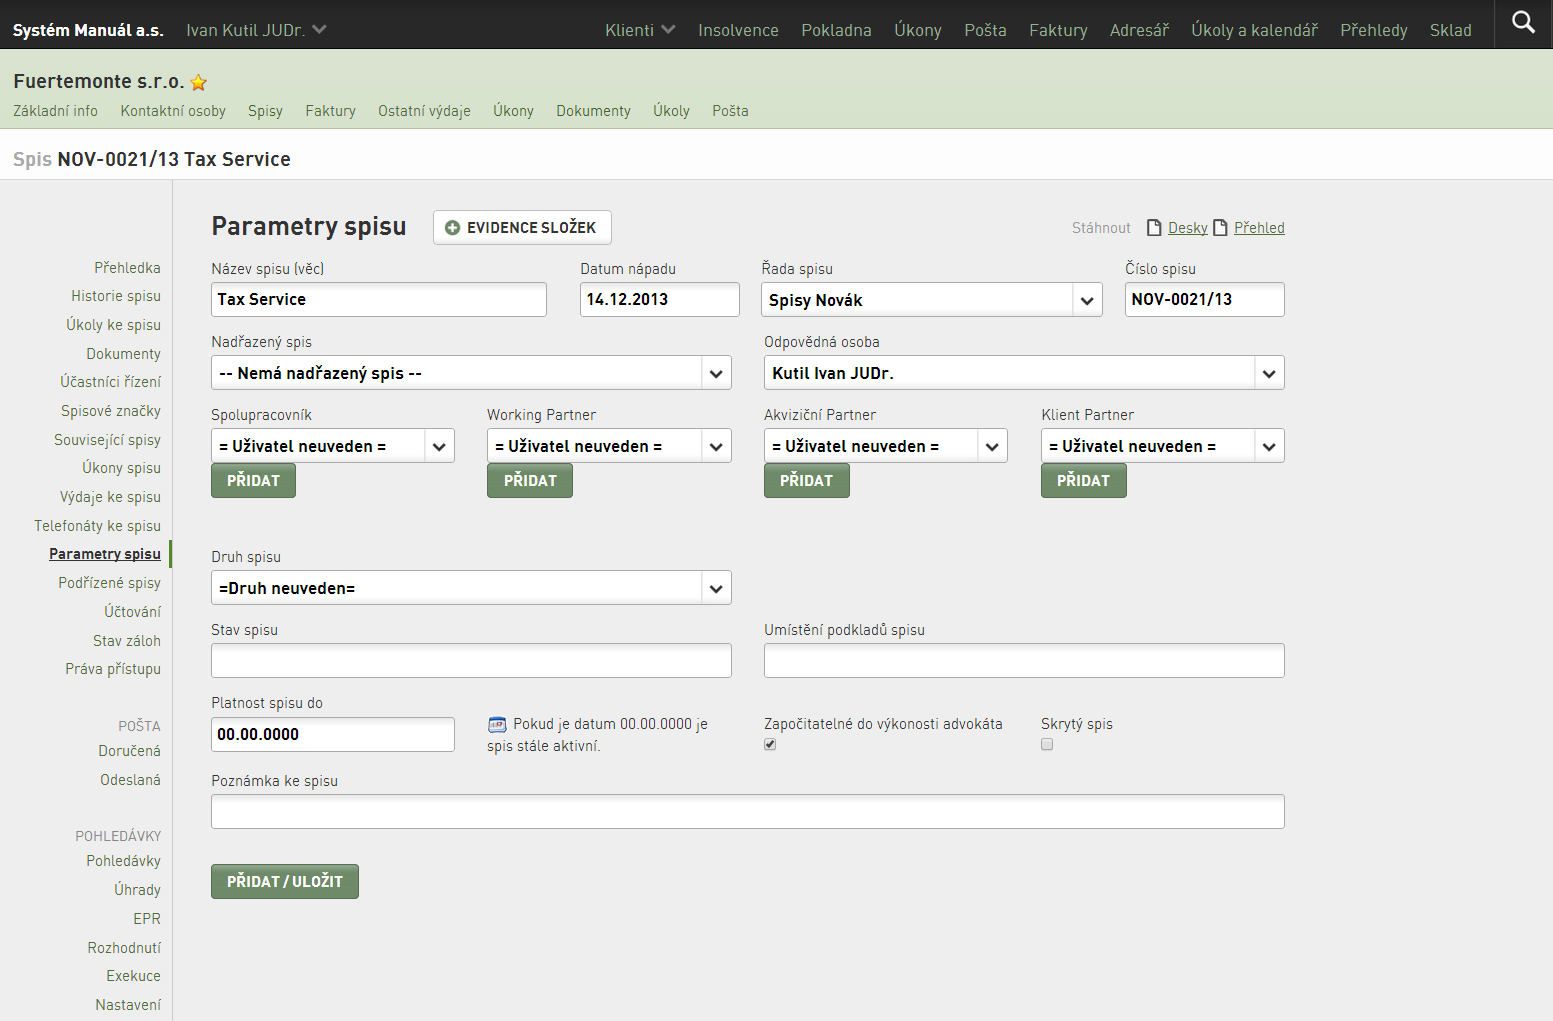Screen dimensions: 1553x1021
Task: Enable the Skrytý spis checkbox
Action: coord(1047,744)
